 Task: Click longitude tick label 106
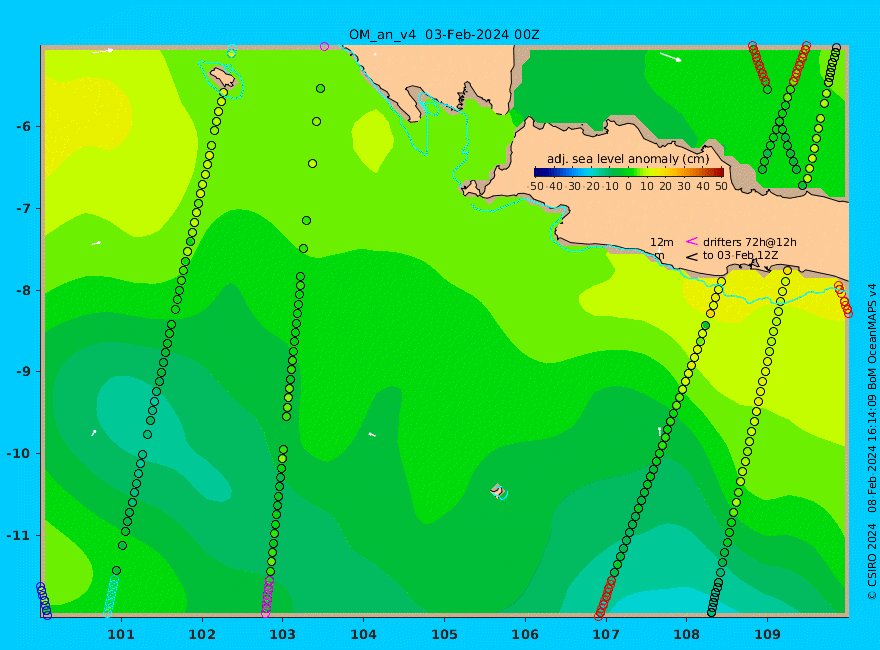[x=525, y=635]
